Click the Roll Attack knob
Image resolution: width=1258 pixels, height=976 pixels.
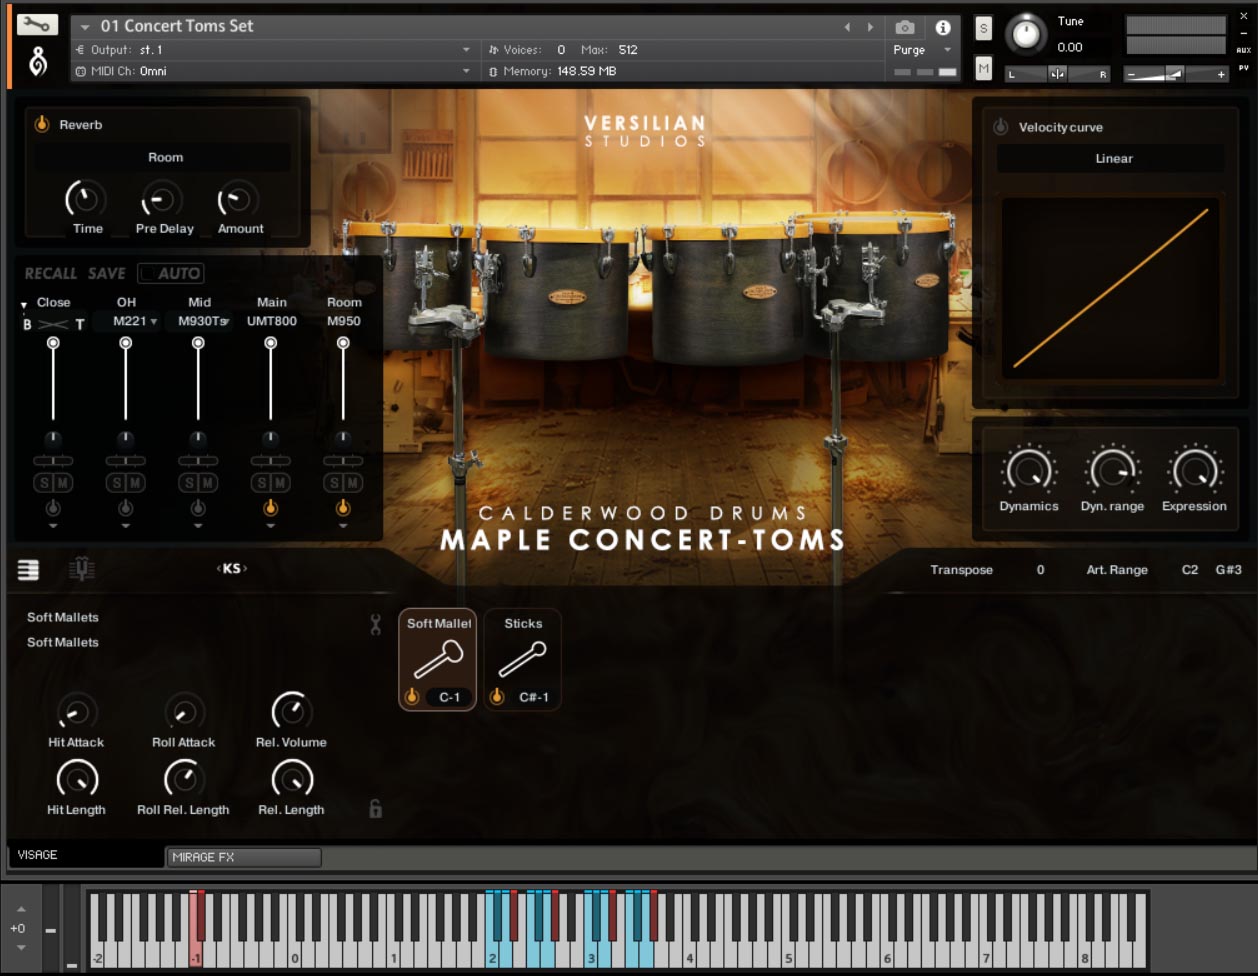pos(184,712)
